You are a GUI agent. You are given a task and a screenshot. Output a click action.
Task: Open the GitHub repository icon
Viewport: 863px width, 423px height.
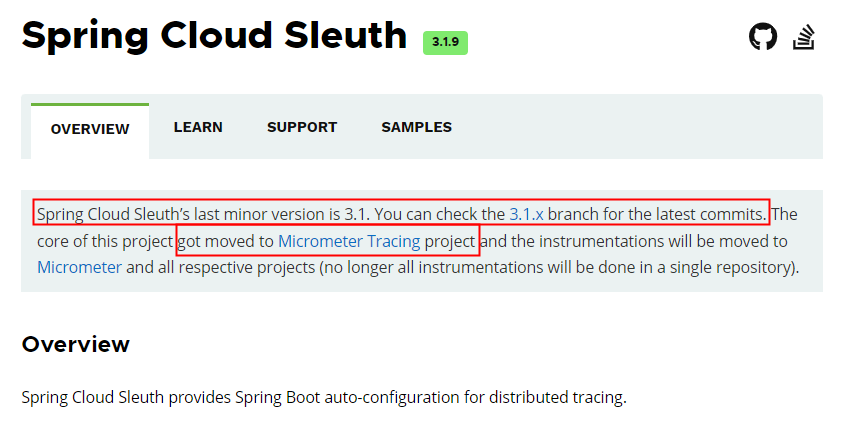coord(763,37)
